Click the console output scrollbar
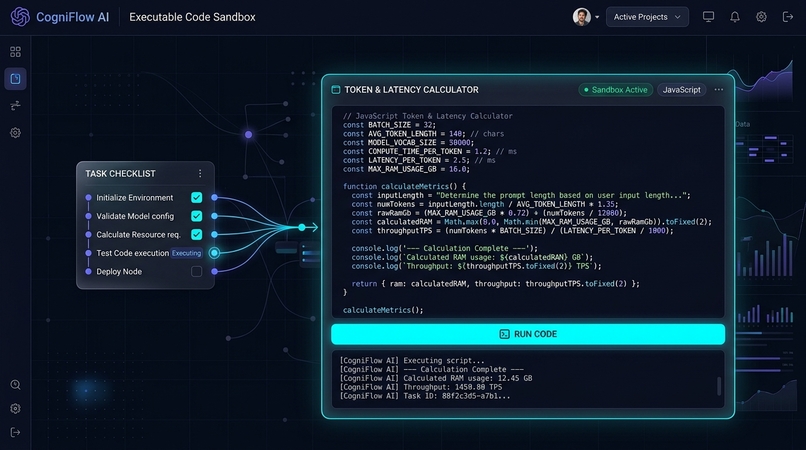The height and width of the screenshot is (450, 806). pyautogui.click(x=719, y=386)
